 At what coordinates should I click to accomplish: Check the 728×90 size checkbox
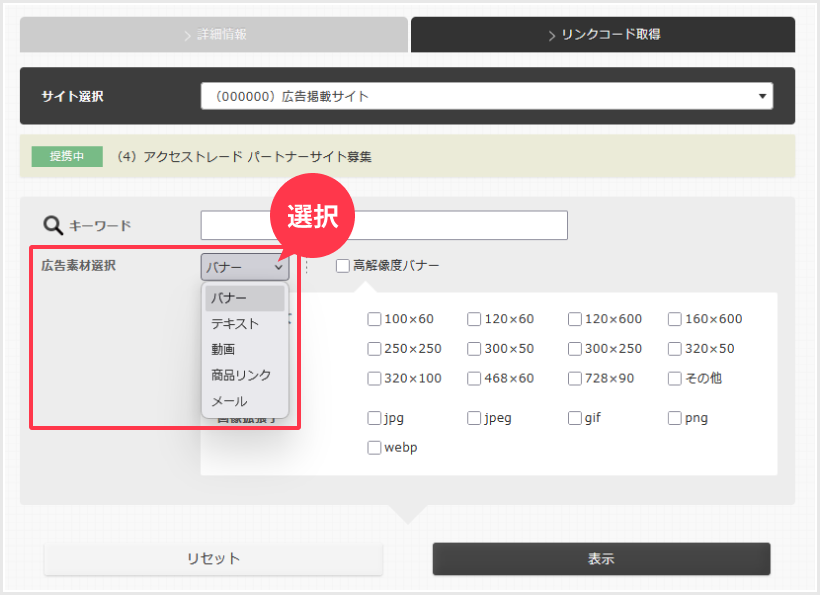575,379
